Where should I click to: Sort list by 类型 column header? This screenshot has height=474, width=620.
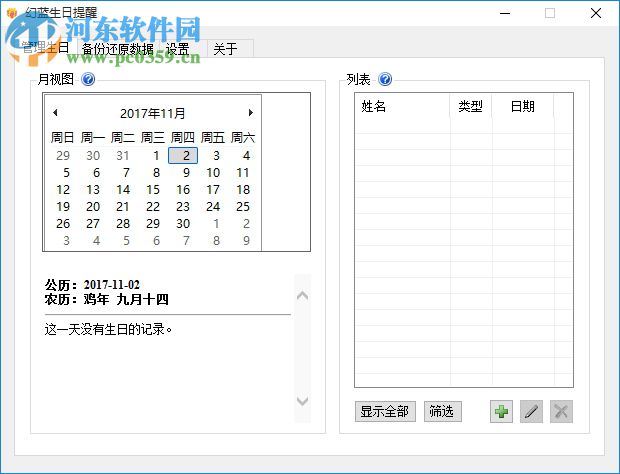coord(471,106)
